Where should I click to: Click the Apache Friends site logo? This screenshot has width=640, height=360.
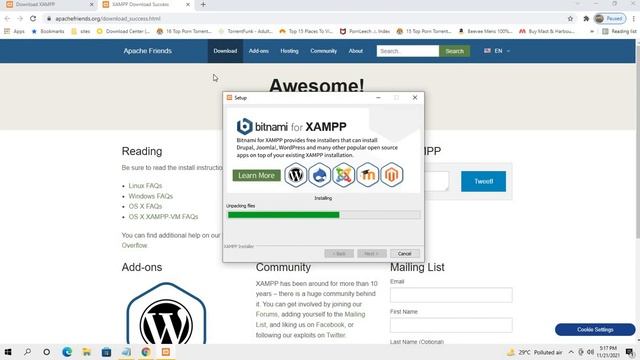click(148, 51)
